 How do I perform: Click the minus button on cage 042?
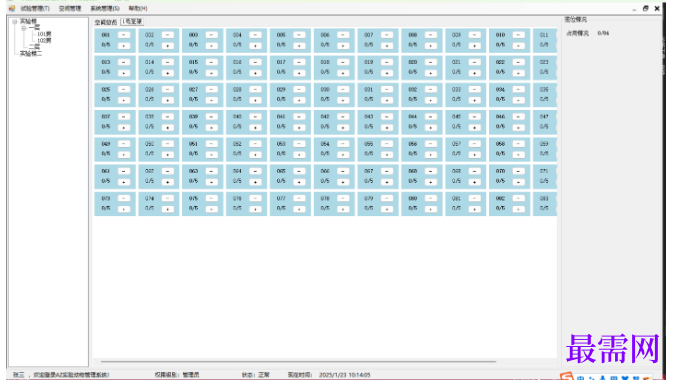[x=343, y=117]
